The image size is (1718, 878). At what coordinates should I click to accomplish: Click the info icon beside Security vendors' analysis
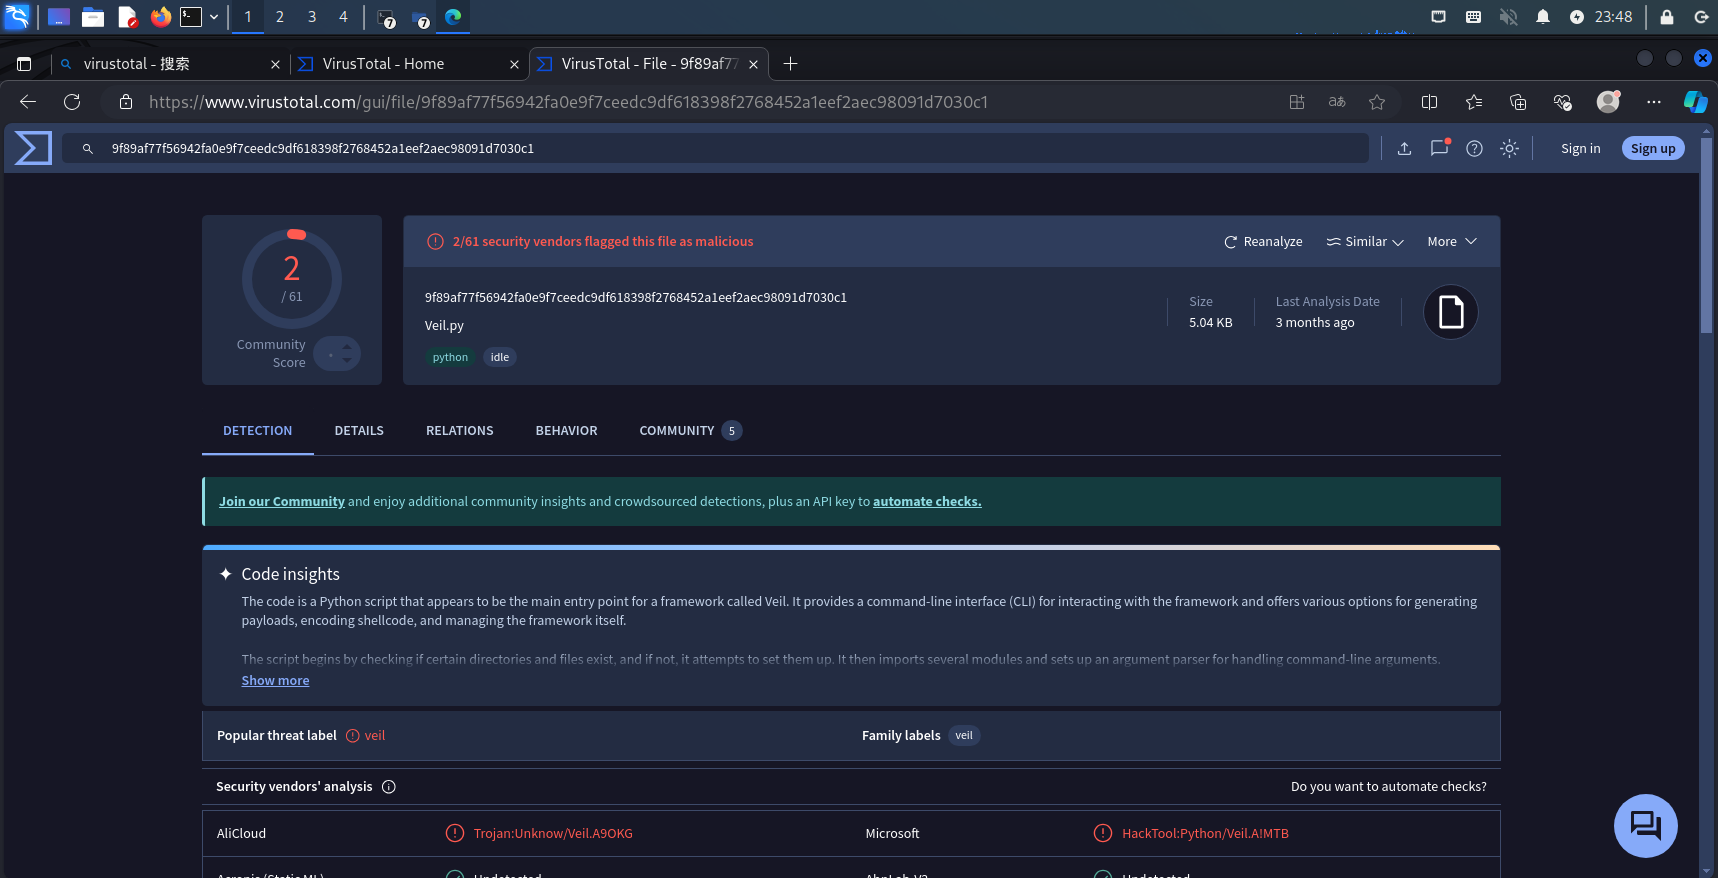389,787
